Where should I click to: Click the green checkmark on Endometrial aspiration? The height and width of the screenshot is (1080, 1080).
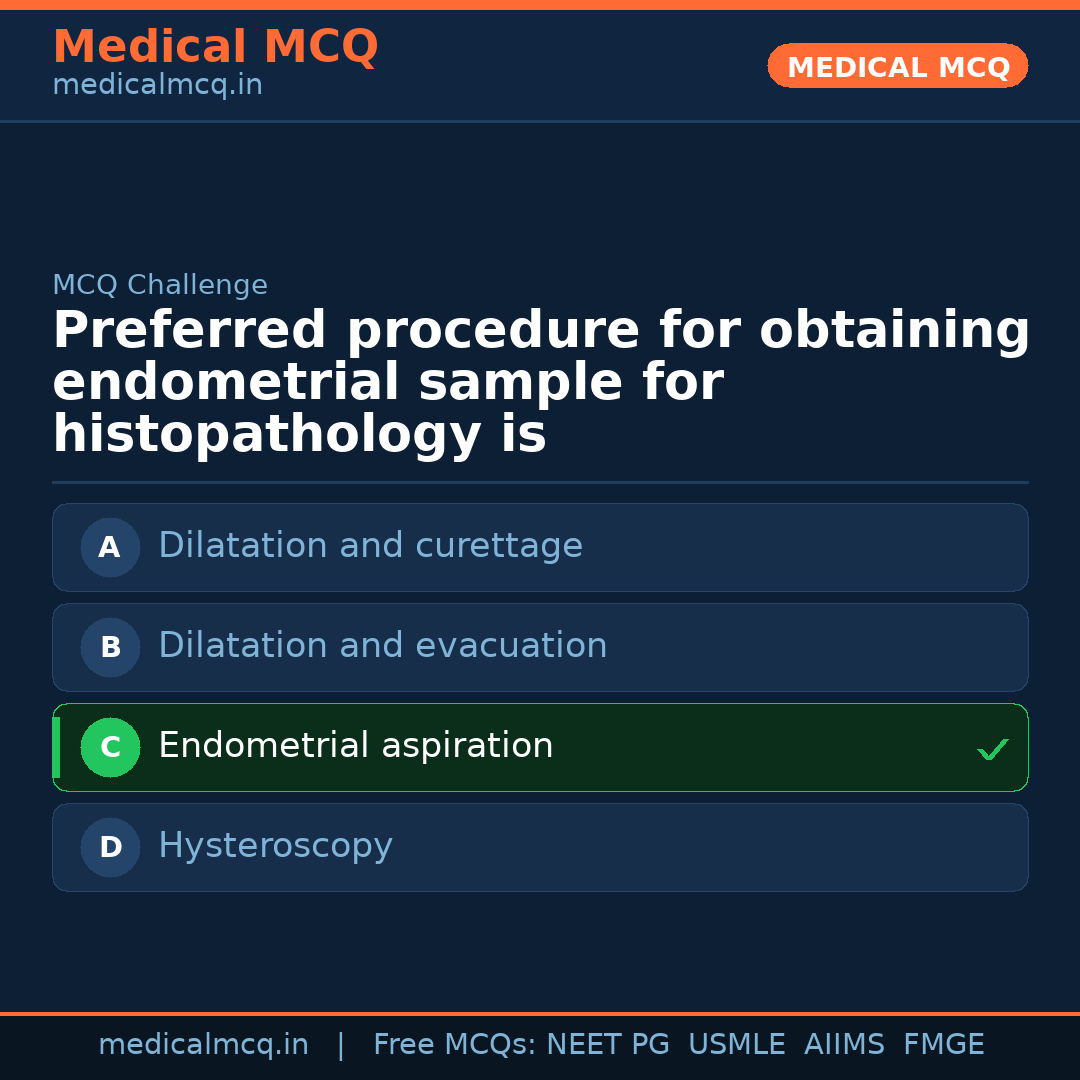[x=992, y=749]
